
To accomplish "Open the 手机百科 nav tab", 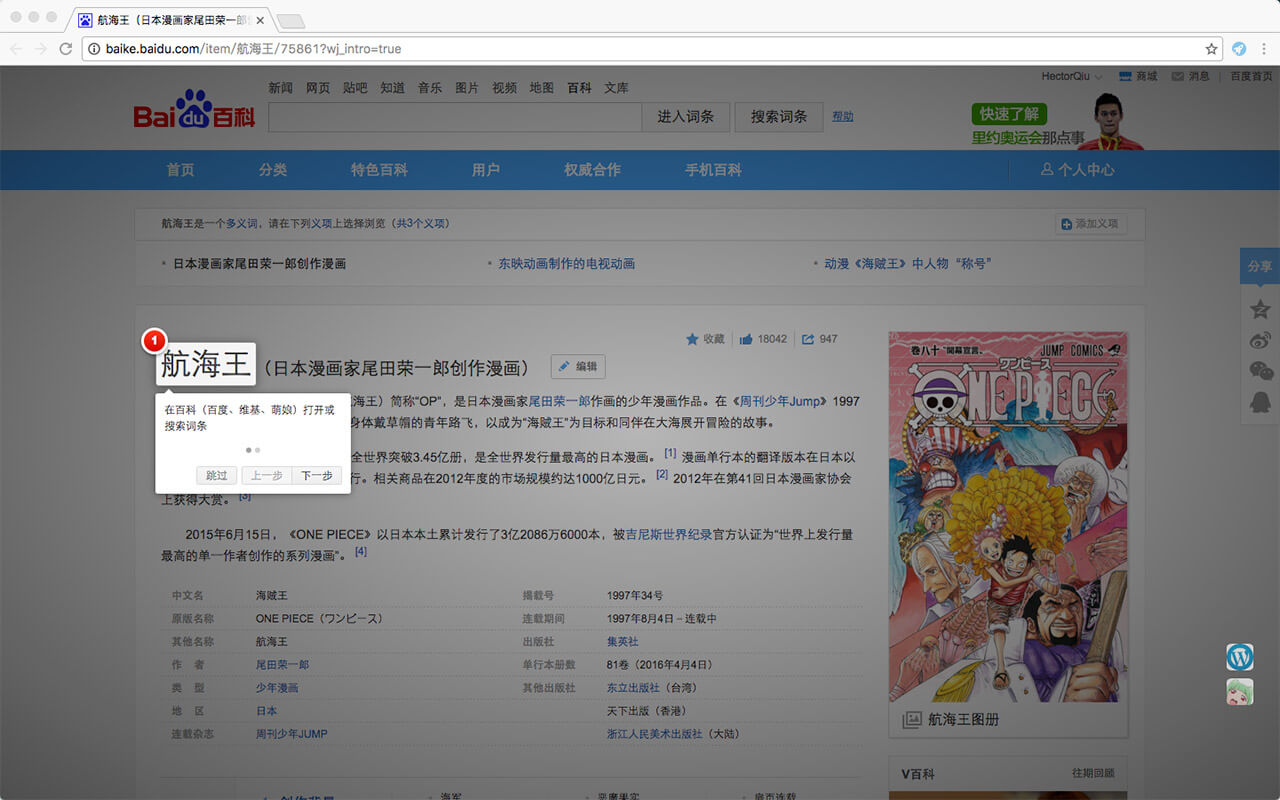I will click(x=713, y=170).
